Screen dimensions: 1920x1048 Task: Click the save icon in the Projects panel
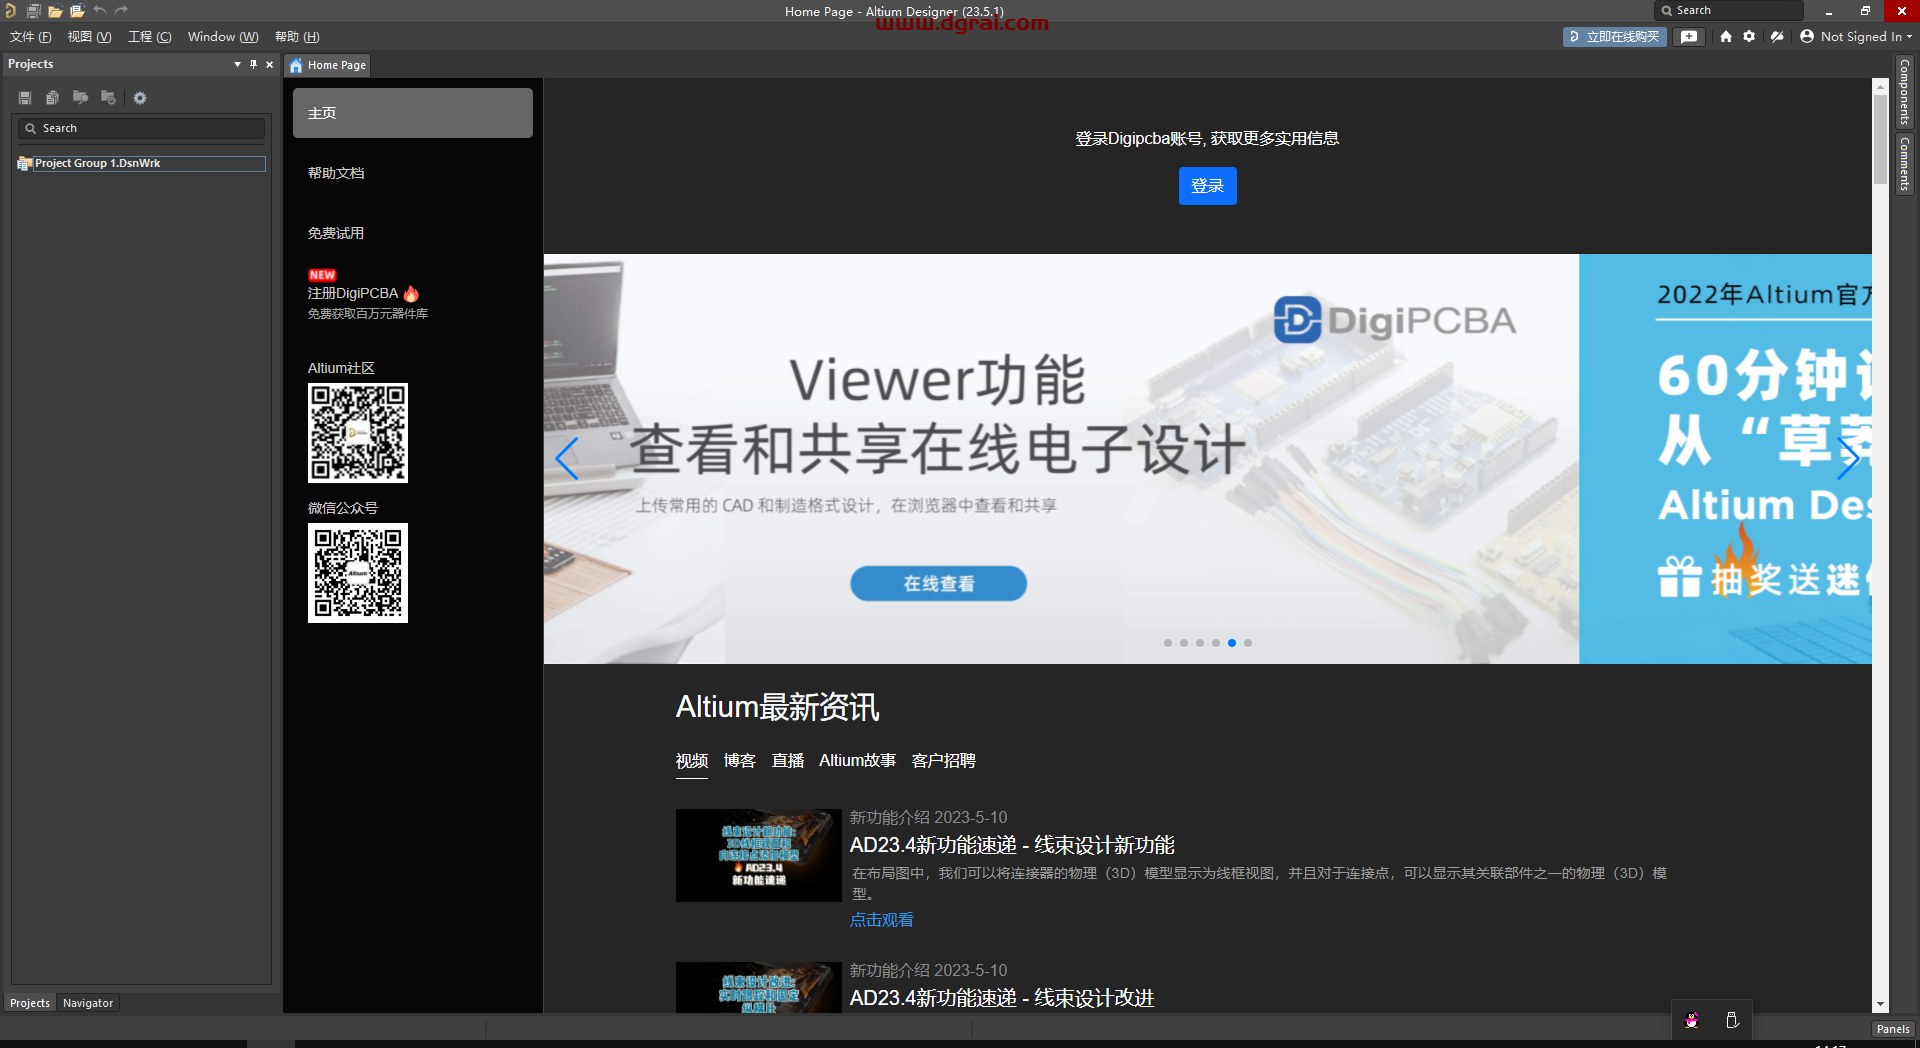pyautogui.click(x=24, y=97)
